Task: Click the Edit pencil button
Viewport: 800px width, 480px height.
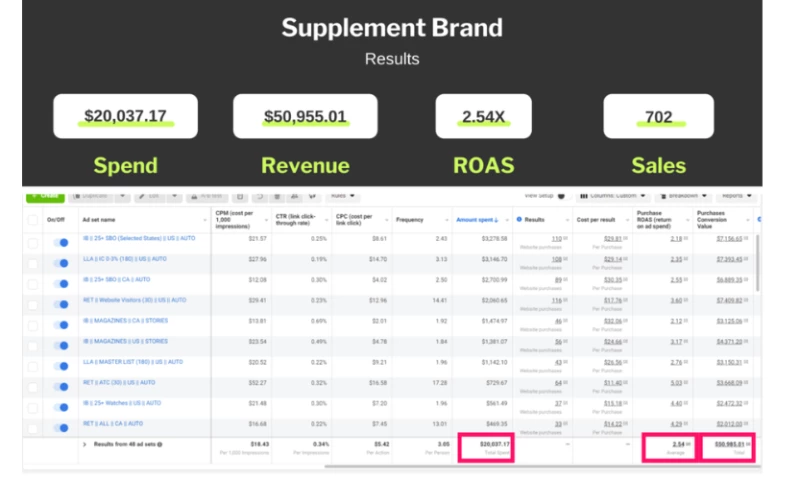Action: click(152, 196)
